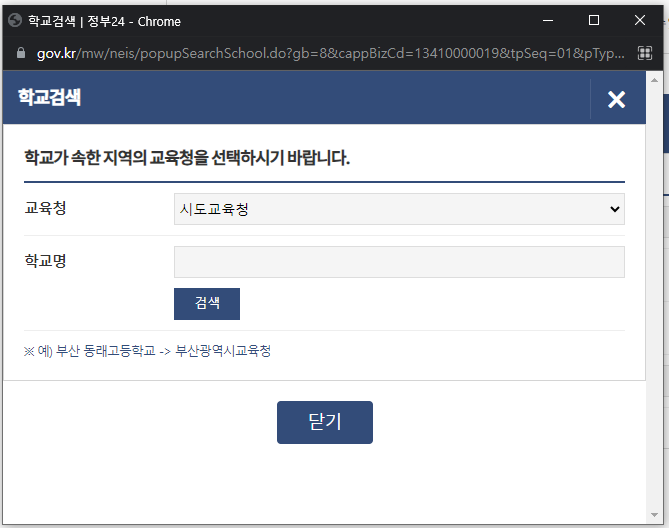Maximize the Chrome popup window
Viewport: 669px width, 528px height.
point(593,20)
